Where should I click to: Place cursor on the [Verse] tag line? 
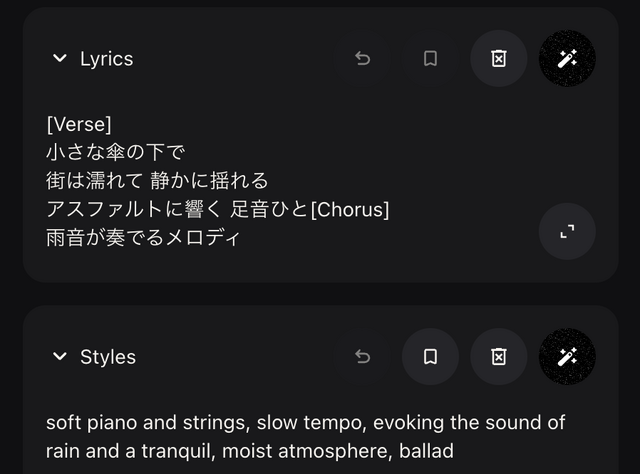click(79, 124)
